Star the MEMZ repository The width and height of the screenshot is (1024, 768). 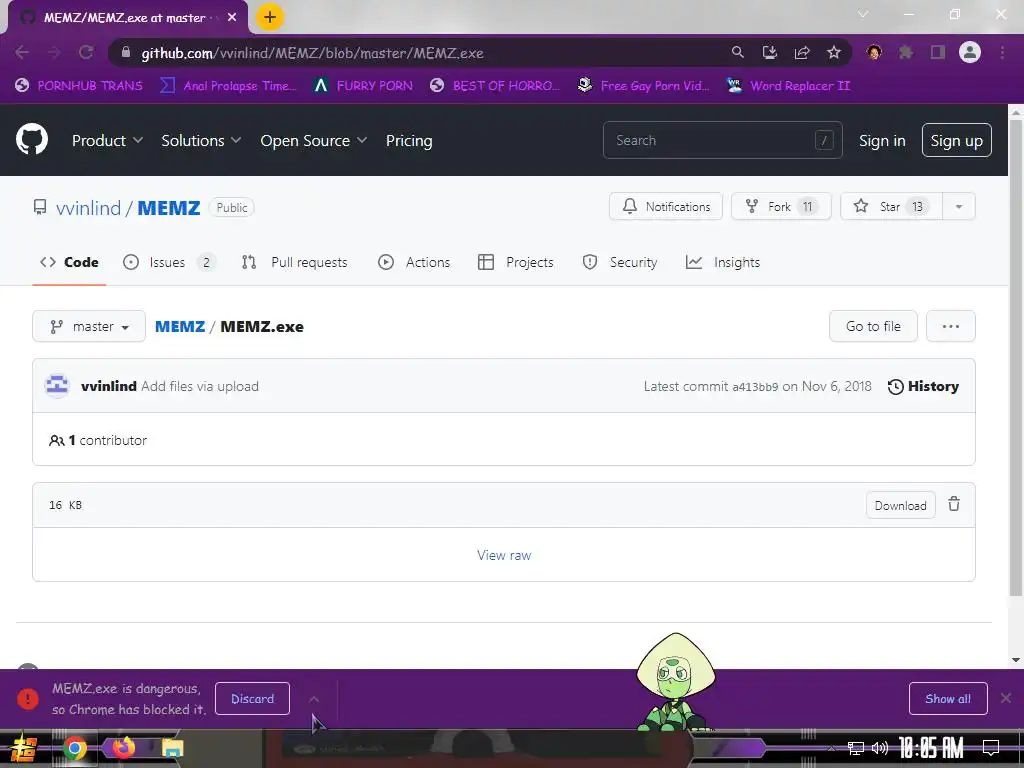coord(891,206)
